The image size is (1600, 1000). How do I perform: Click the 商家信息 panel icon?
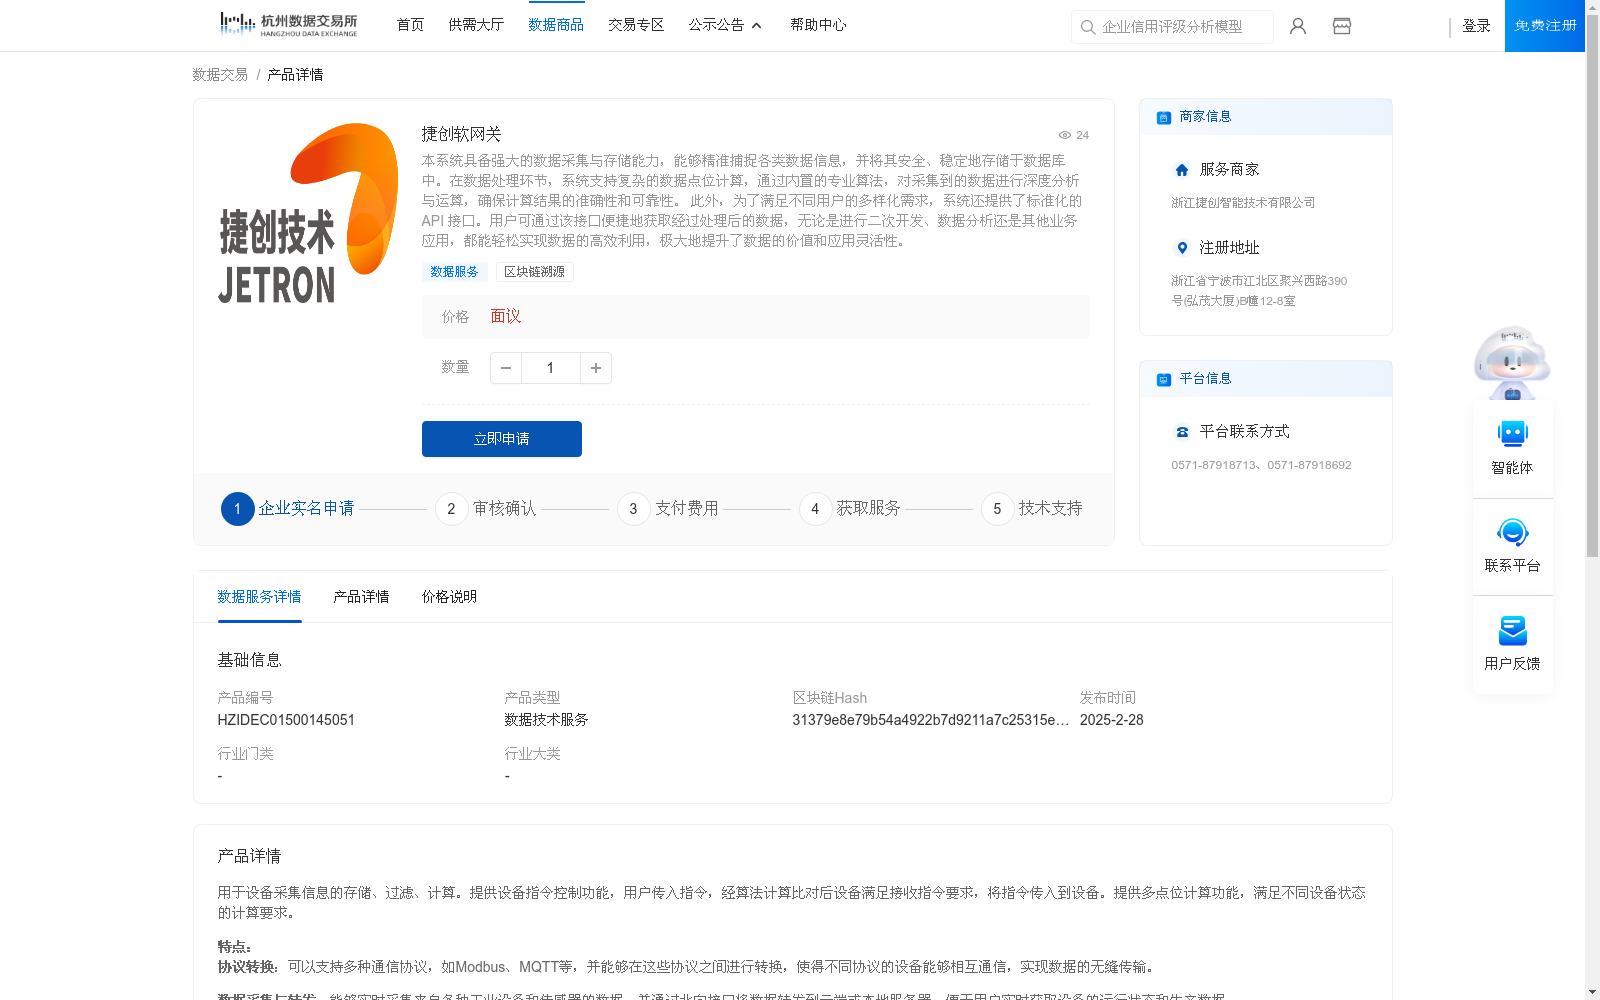click(1164, 117)
